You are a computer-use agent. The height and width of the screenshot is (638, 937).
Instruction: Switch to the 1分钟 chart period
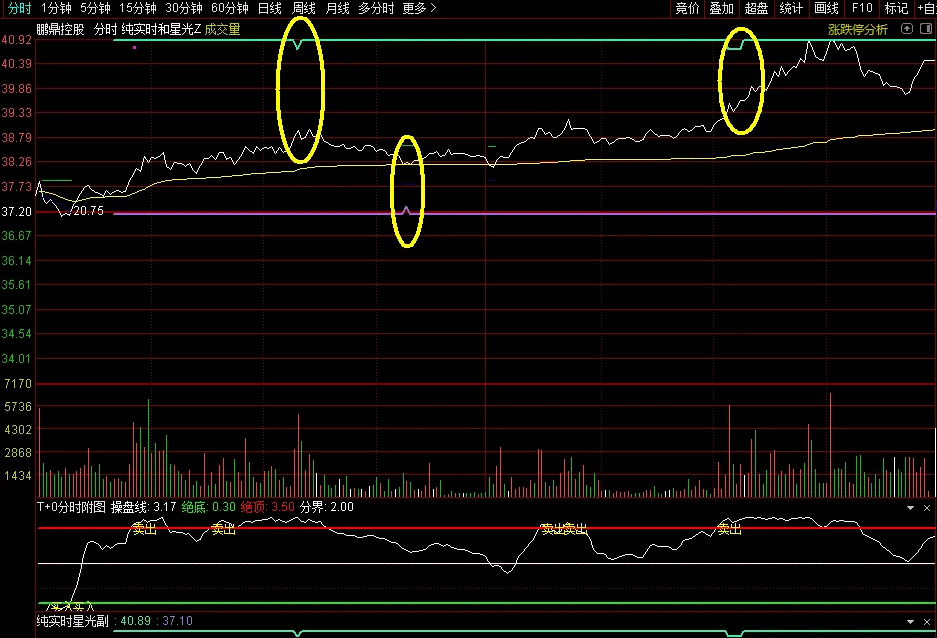coord(56,9)
